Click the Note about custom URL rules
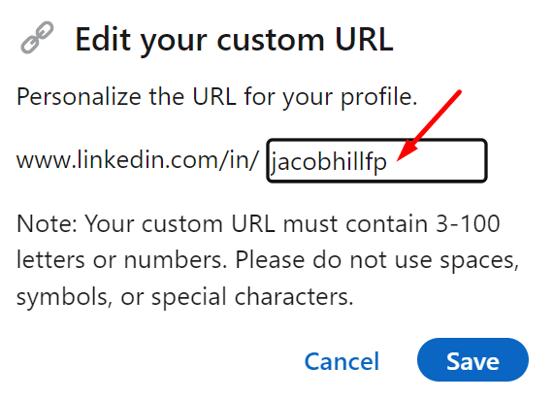553x400 pixels. (267, 260)
